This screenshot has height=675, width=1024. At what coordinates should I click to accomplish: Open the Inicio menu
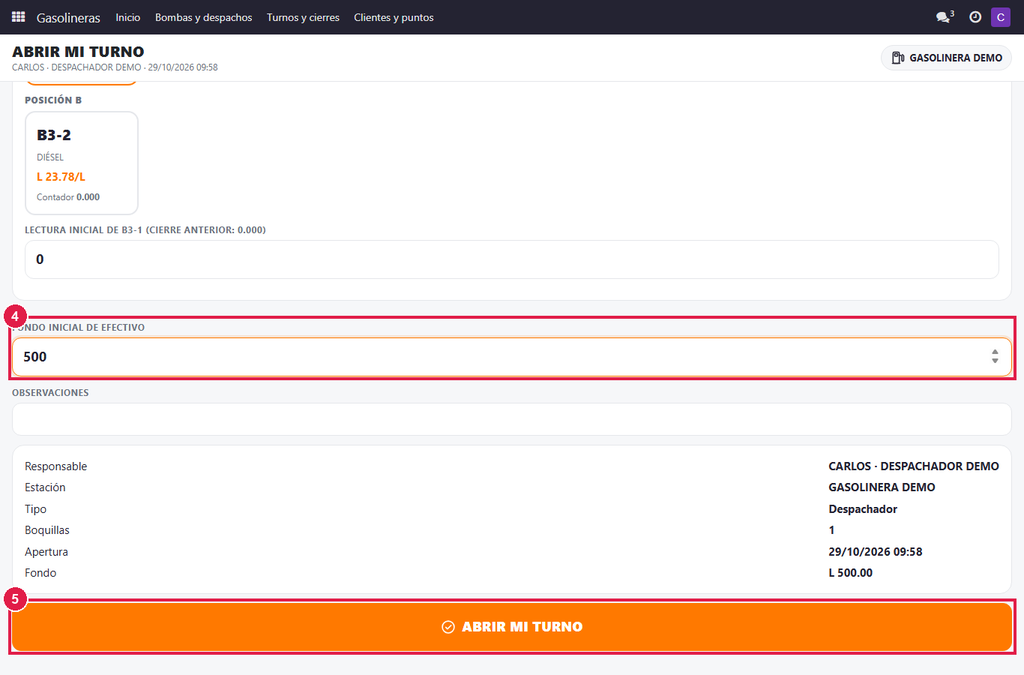128,18
